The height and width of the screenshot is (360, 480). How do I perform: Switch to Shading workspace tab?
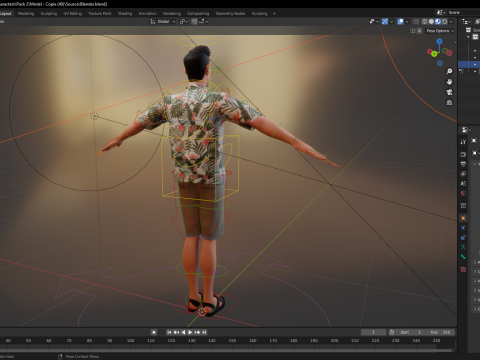125,13
